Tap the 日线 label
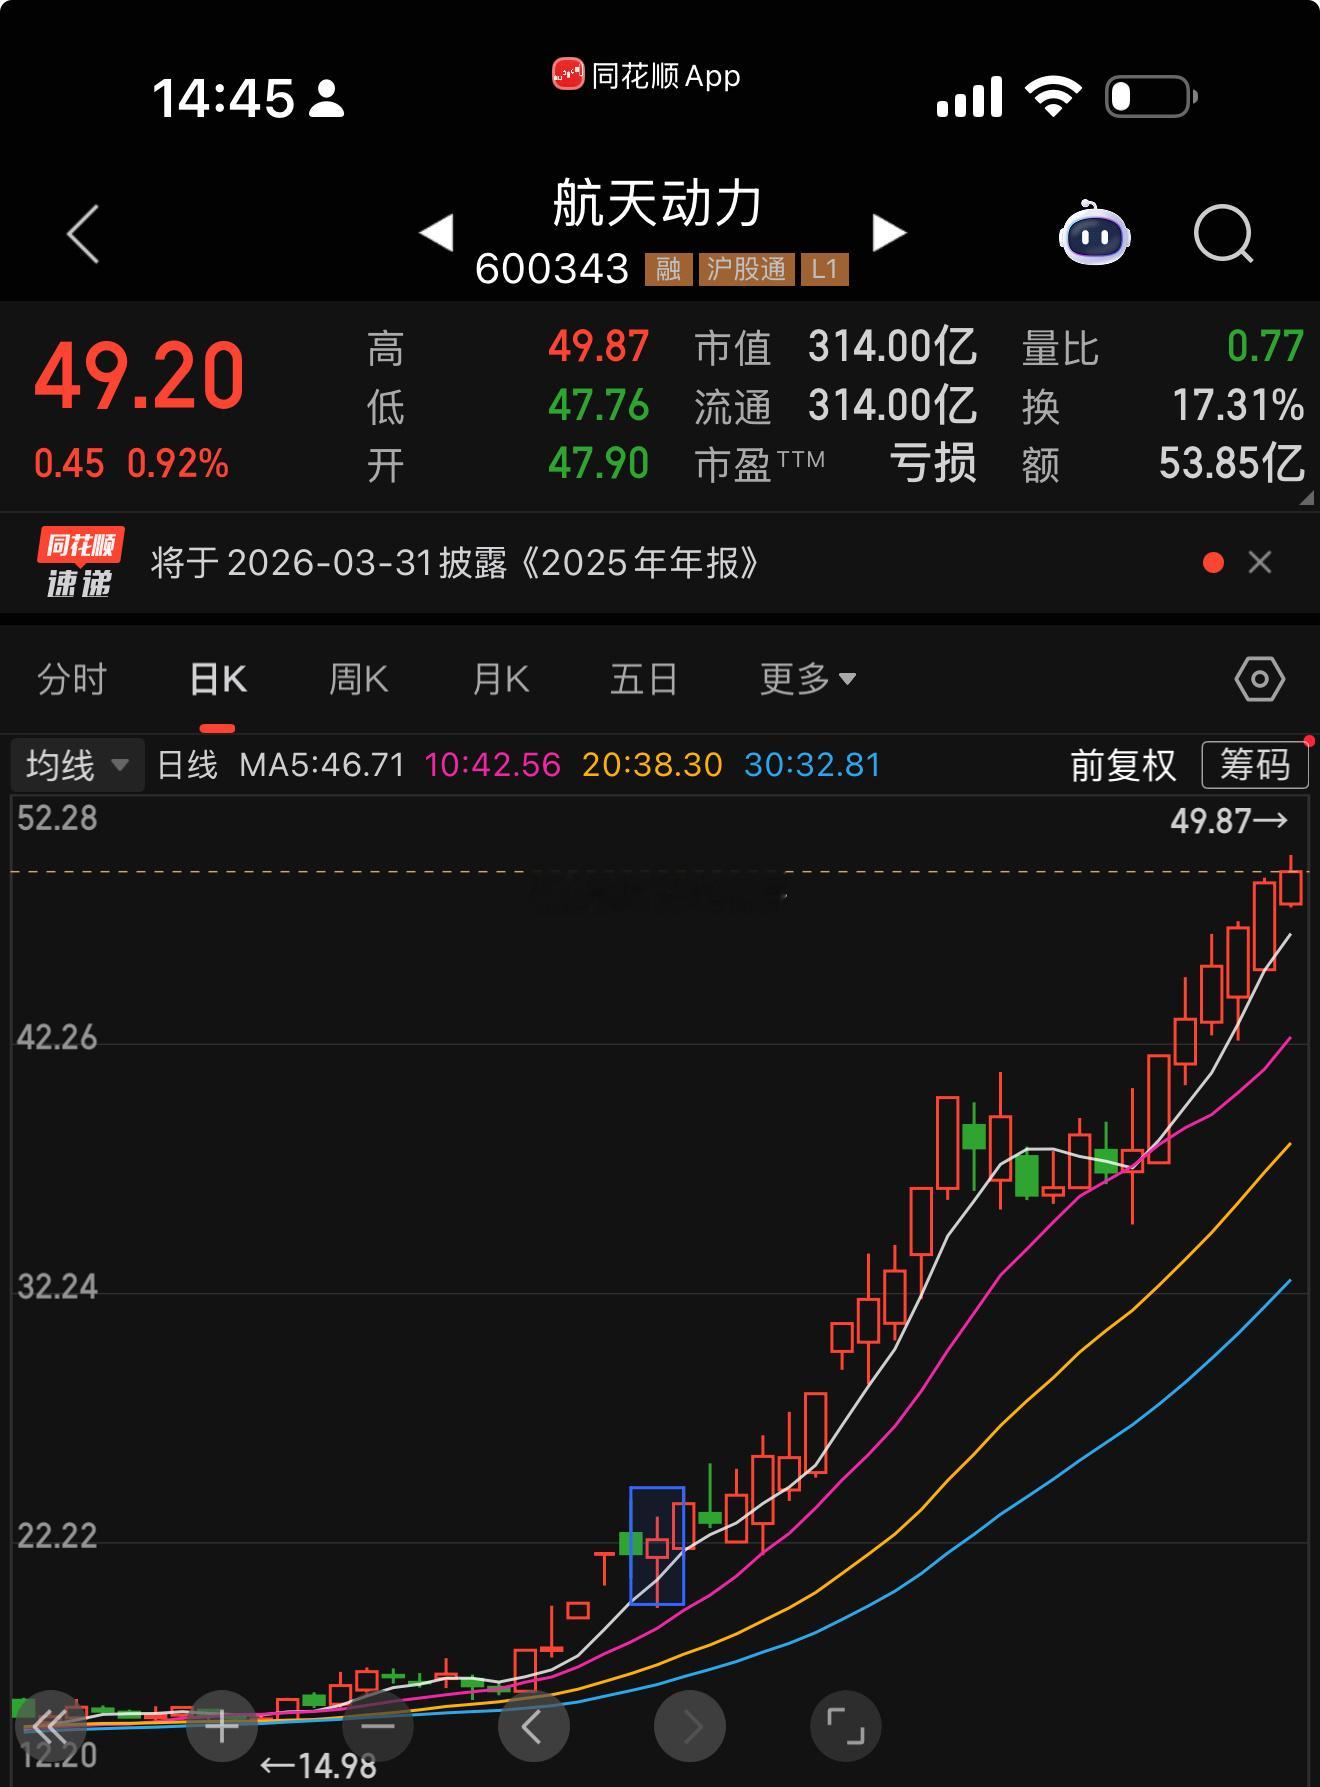The height and width of the screenshot is (1787, 1320). pyautogui.click(x=187, y=765)
